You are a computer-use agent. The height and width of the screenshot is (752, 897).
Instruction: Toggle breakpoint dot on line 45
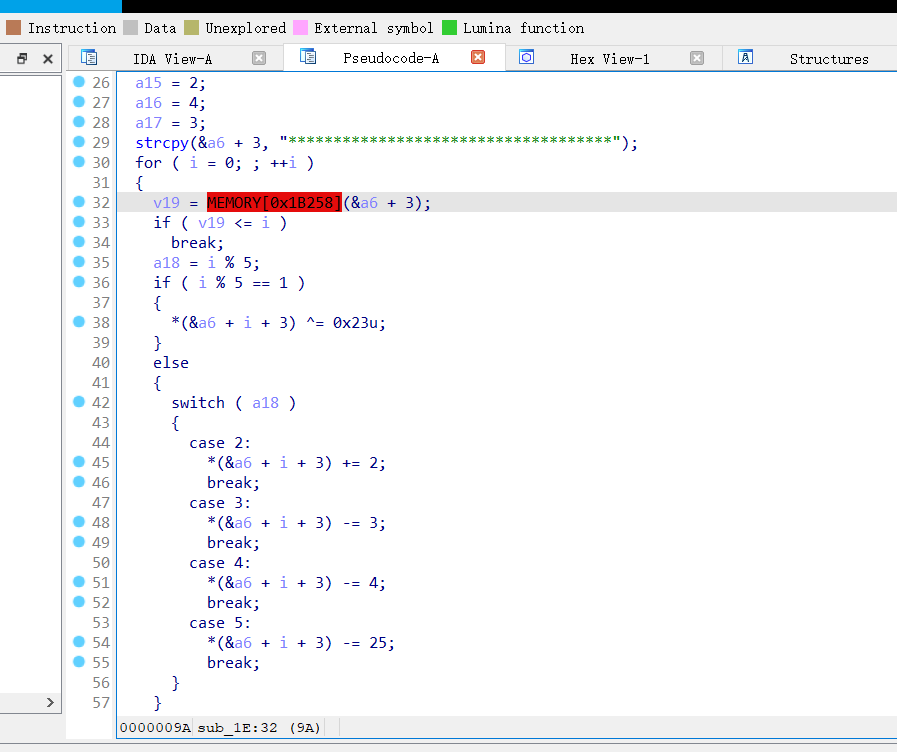79,462
